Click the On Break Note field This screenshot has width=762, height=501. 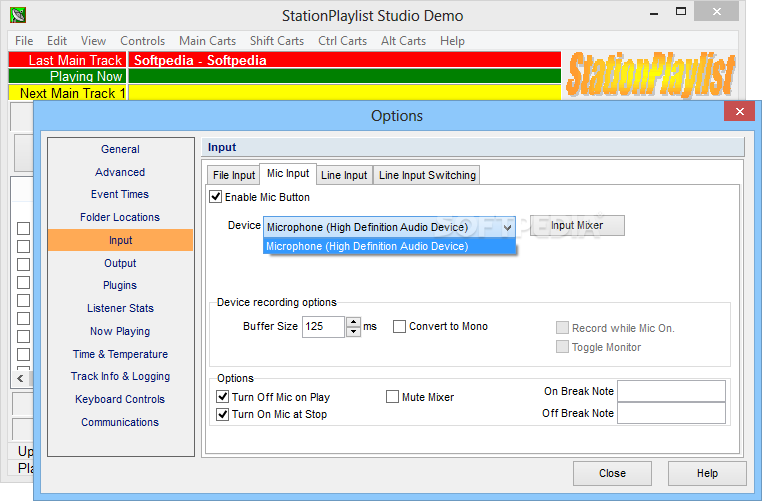click(x=671, y=391)
